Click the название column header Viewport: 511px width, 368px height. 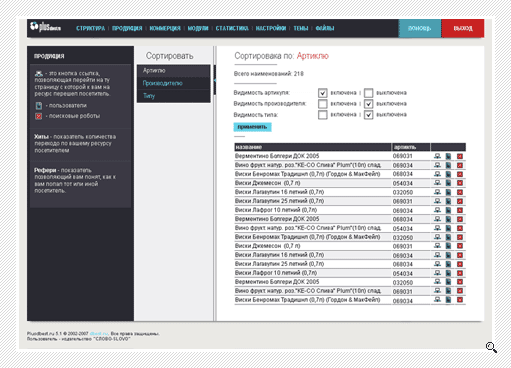313,147
